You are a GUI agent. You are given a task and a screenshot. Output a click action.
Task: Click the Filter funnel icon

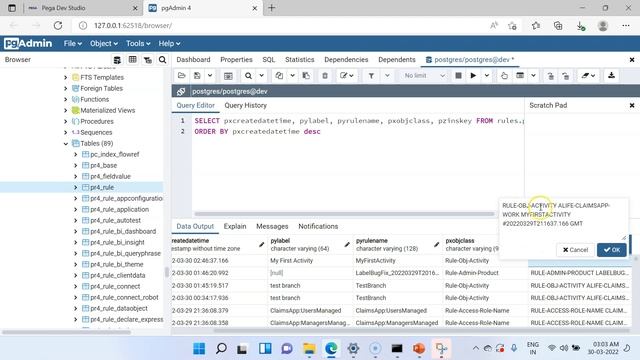tap(371, 76)
